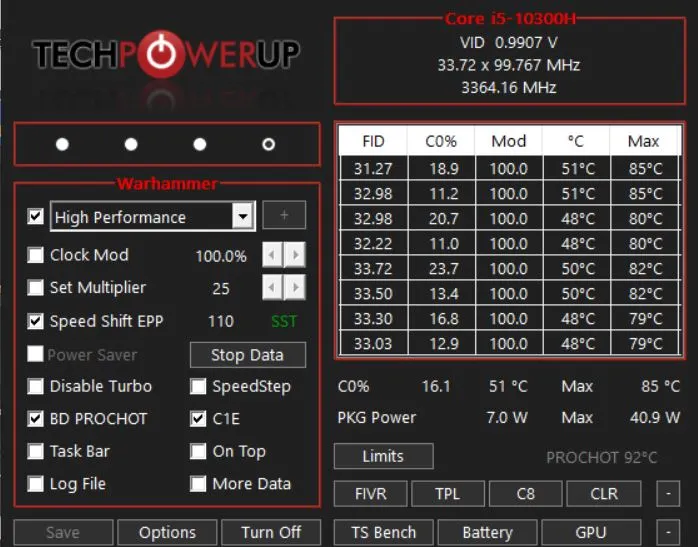Enable the Task Bar checkbox
This screenshot has height=547, width=698.
pos(35,451)
